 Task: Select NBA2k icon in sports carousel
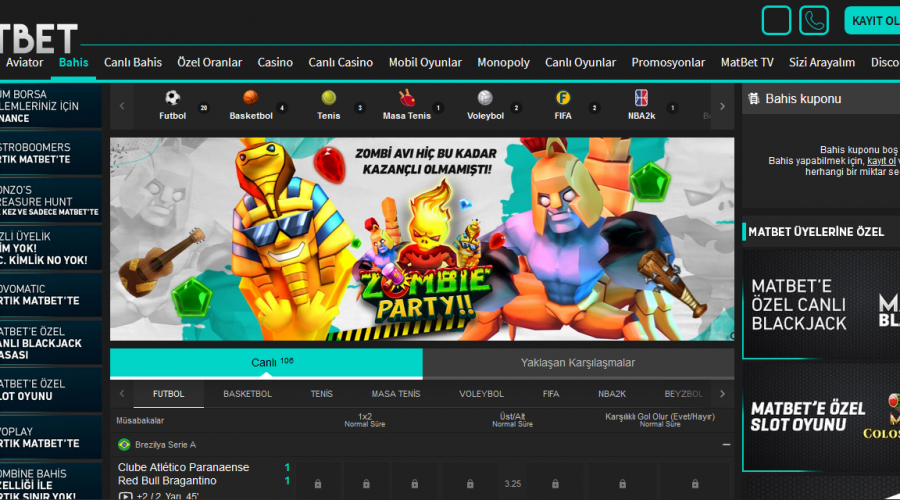pyautogui.click(x=641, y=98)
